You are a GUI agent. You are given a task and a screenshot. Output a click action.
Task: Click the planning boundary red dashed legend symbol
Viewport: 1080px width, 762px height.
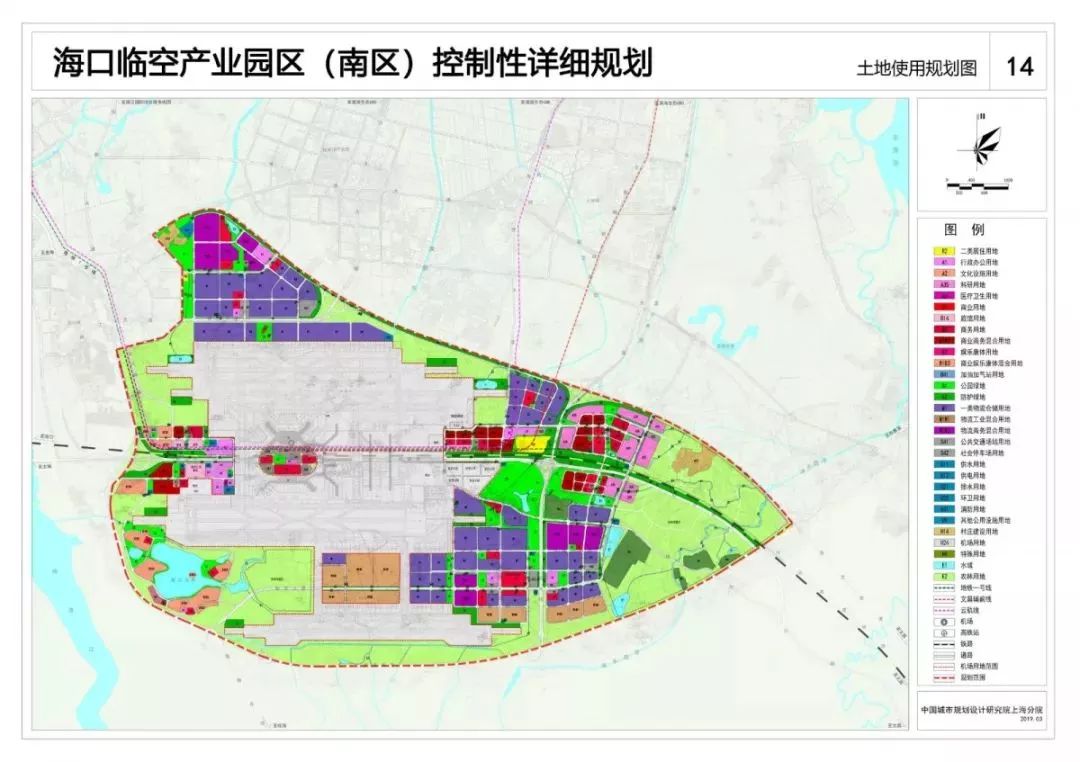(943, 677)
